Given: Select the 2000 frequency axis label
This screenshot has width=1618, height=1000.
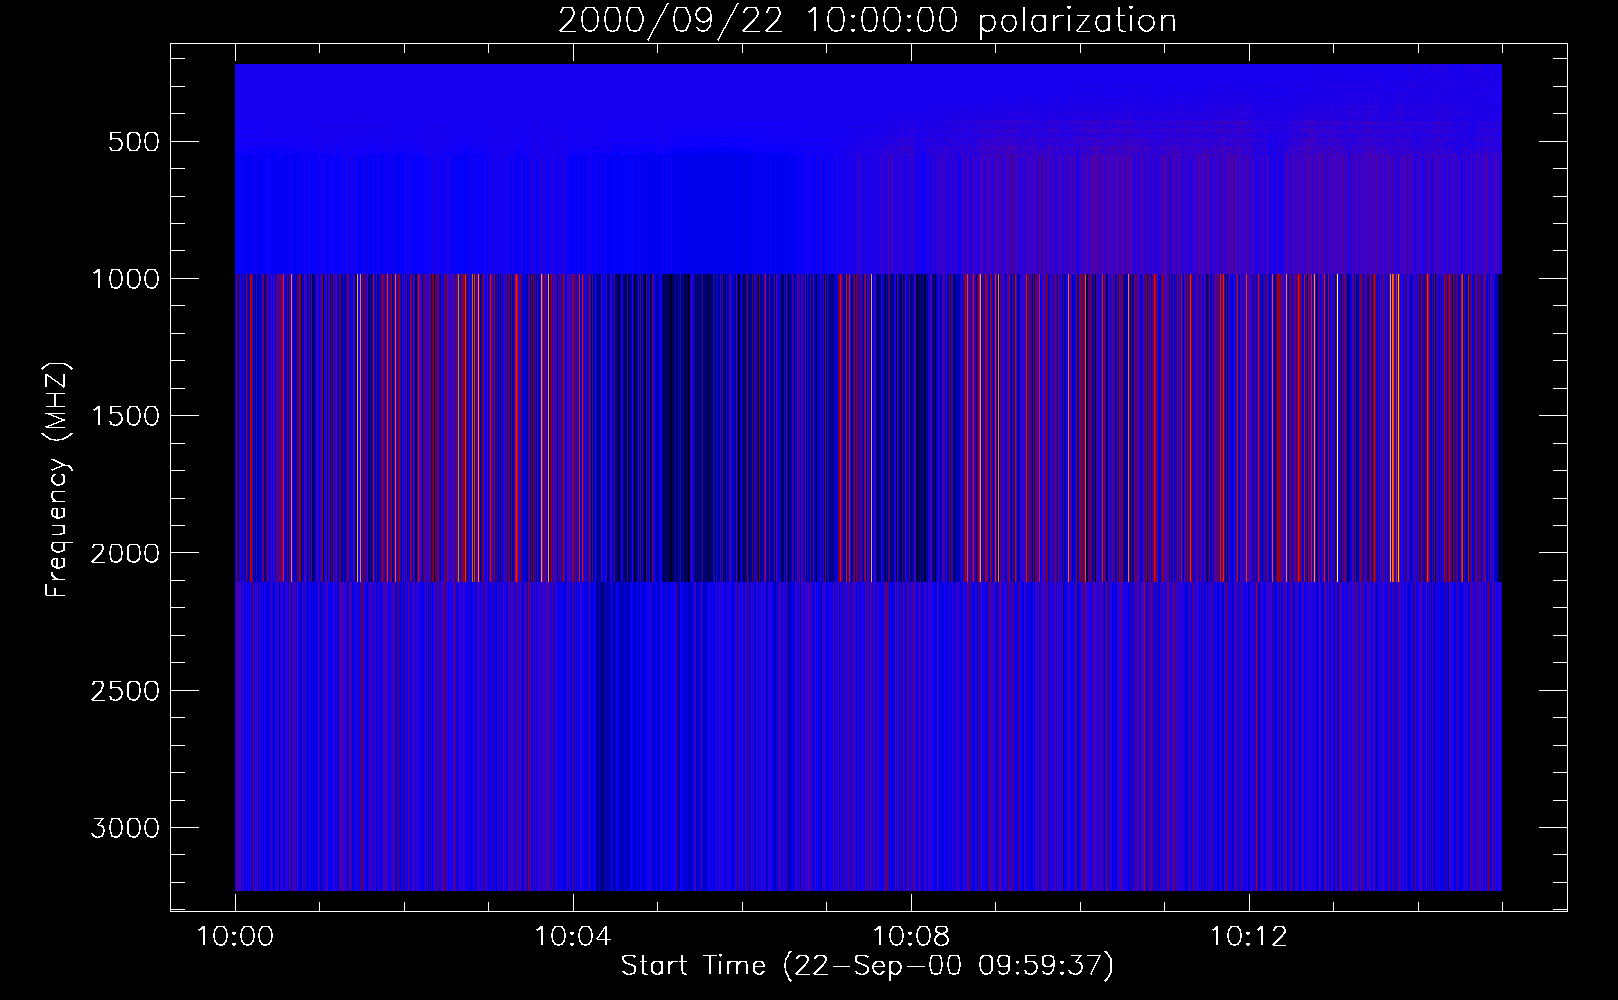Looking at the screenshot, I should click(x=125, y=554).
